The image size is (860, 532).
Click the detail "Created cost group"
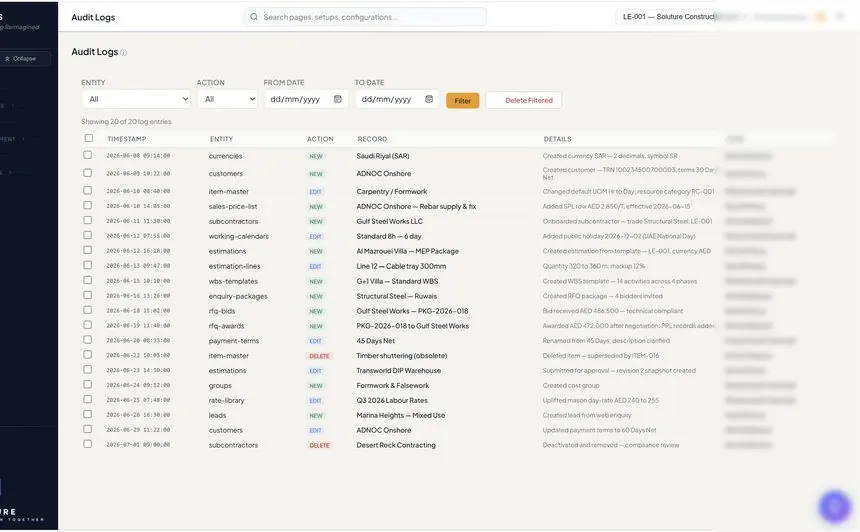(571, 386)
